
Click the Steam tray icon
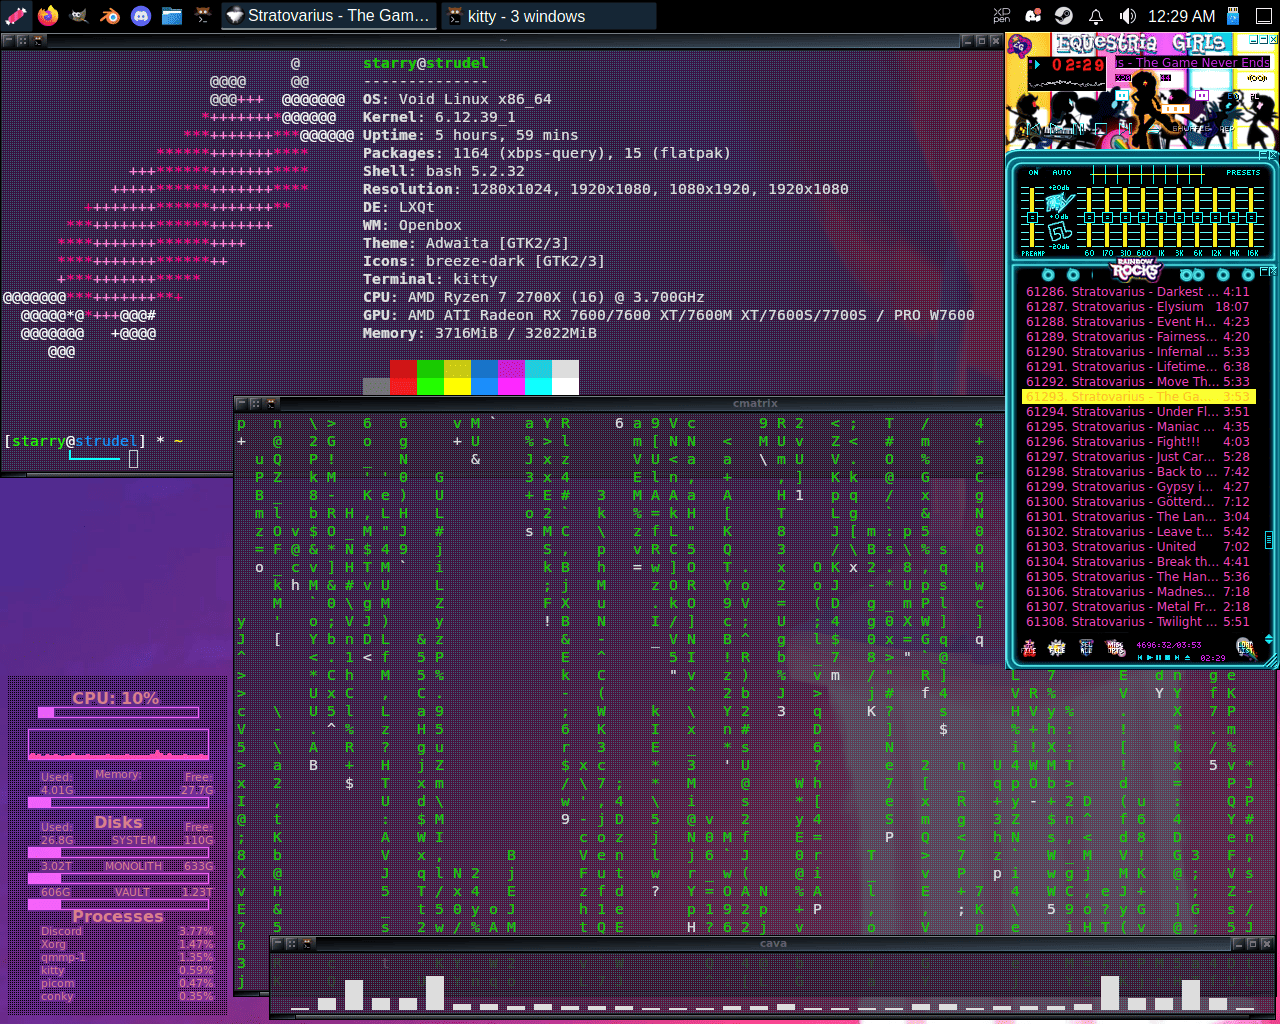point(1064,16)
